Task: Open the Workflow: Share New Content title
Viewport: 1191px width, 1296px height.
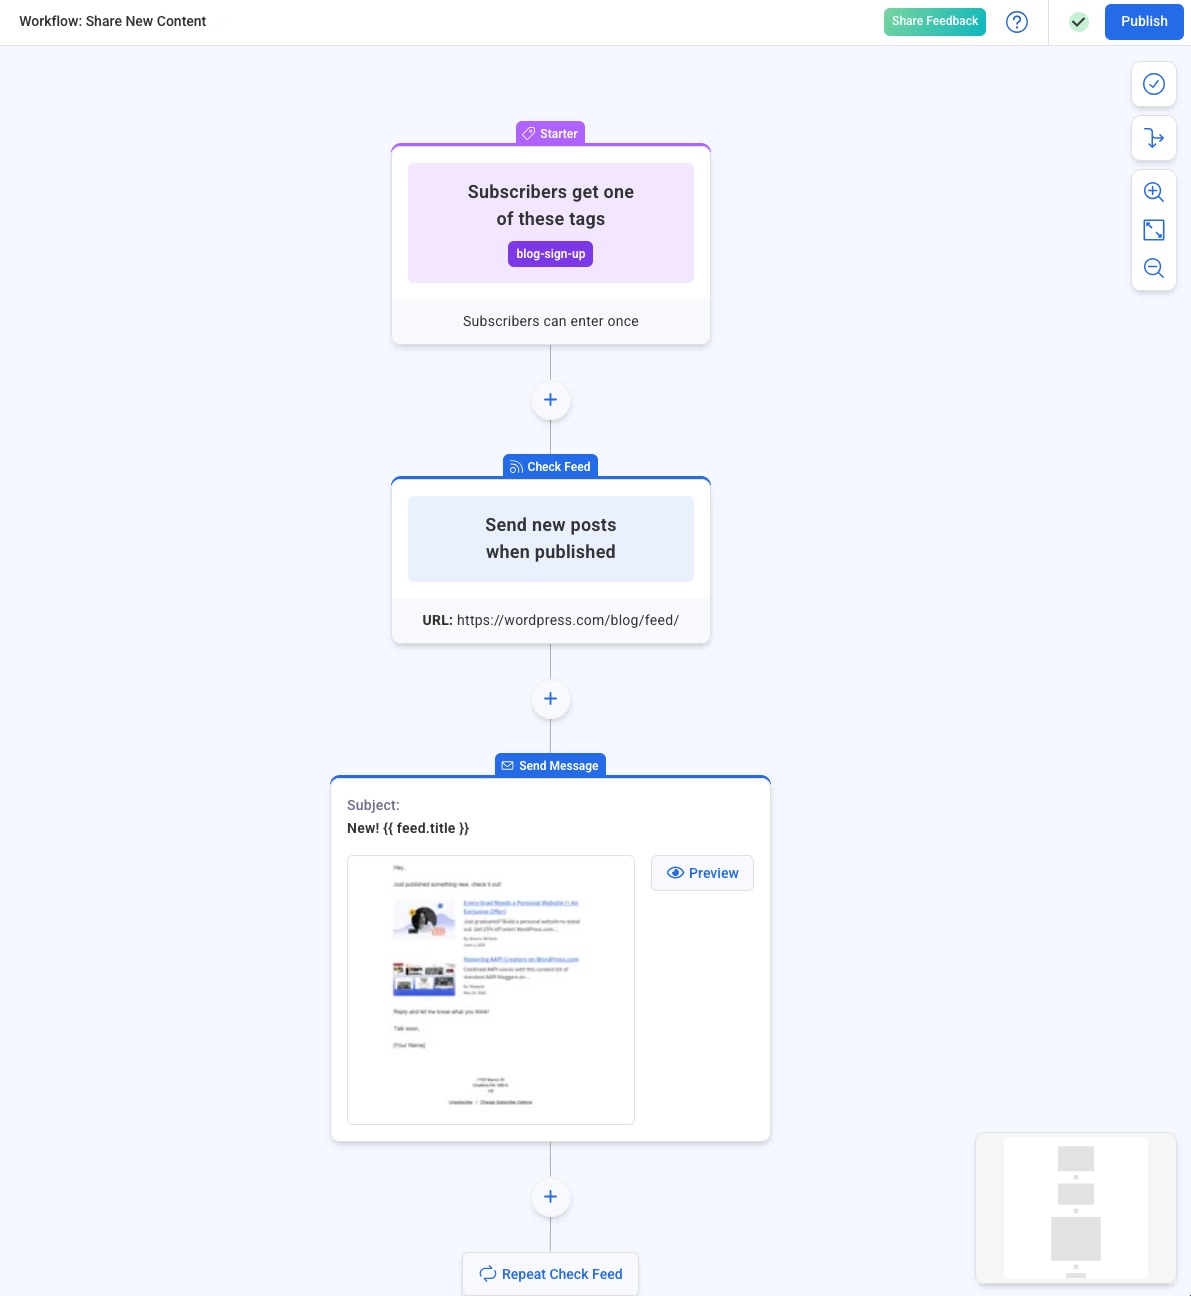Action: click(112, 21)
